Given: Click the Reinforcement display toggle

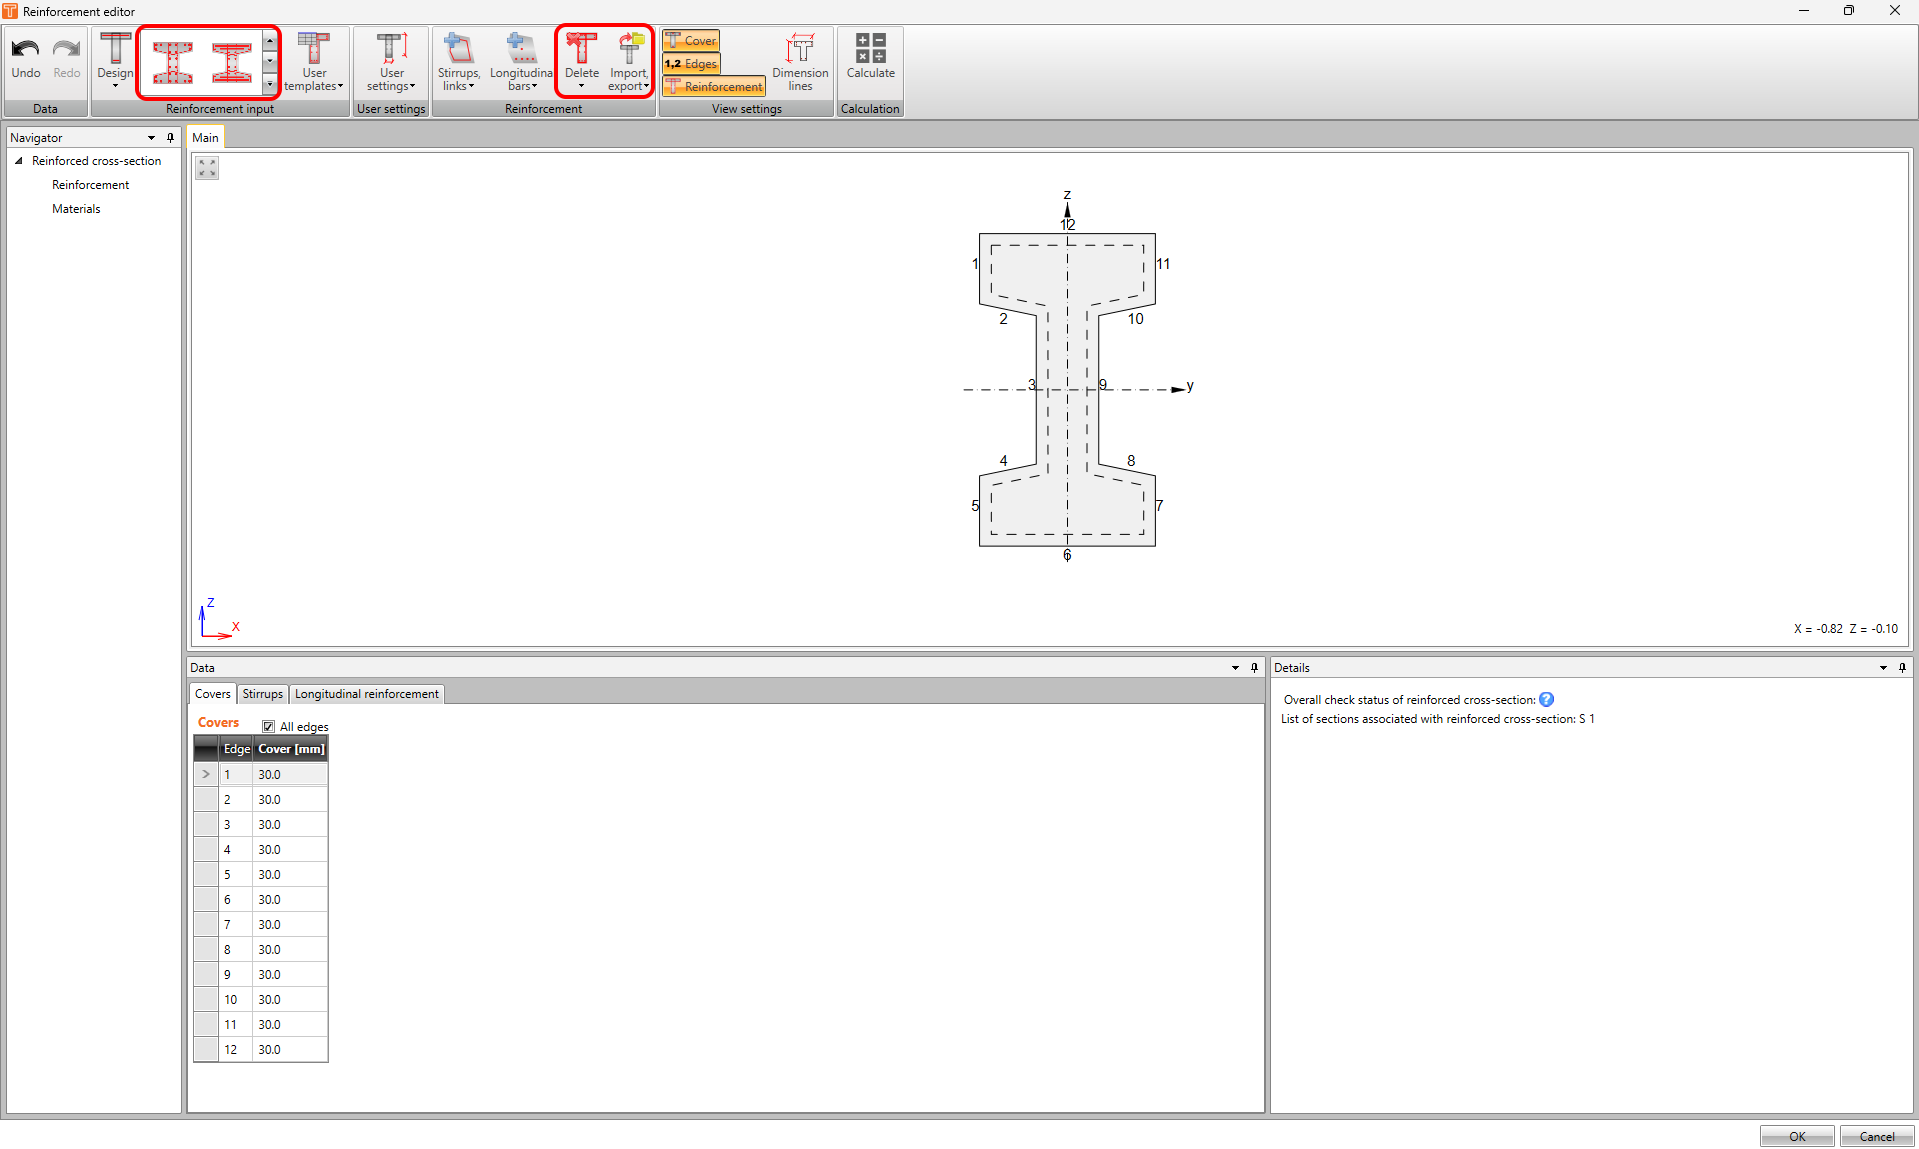Looking at the screenshot, I should click(x=713, y=86).
